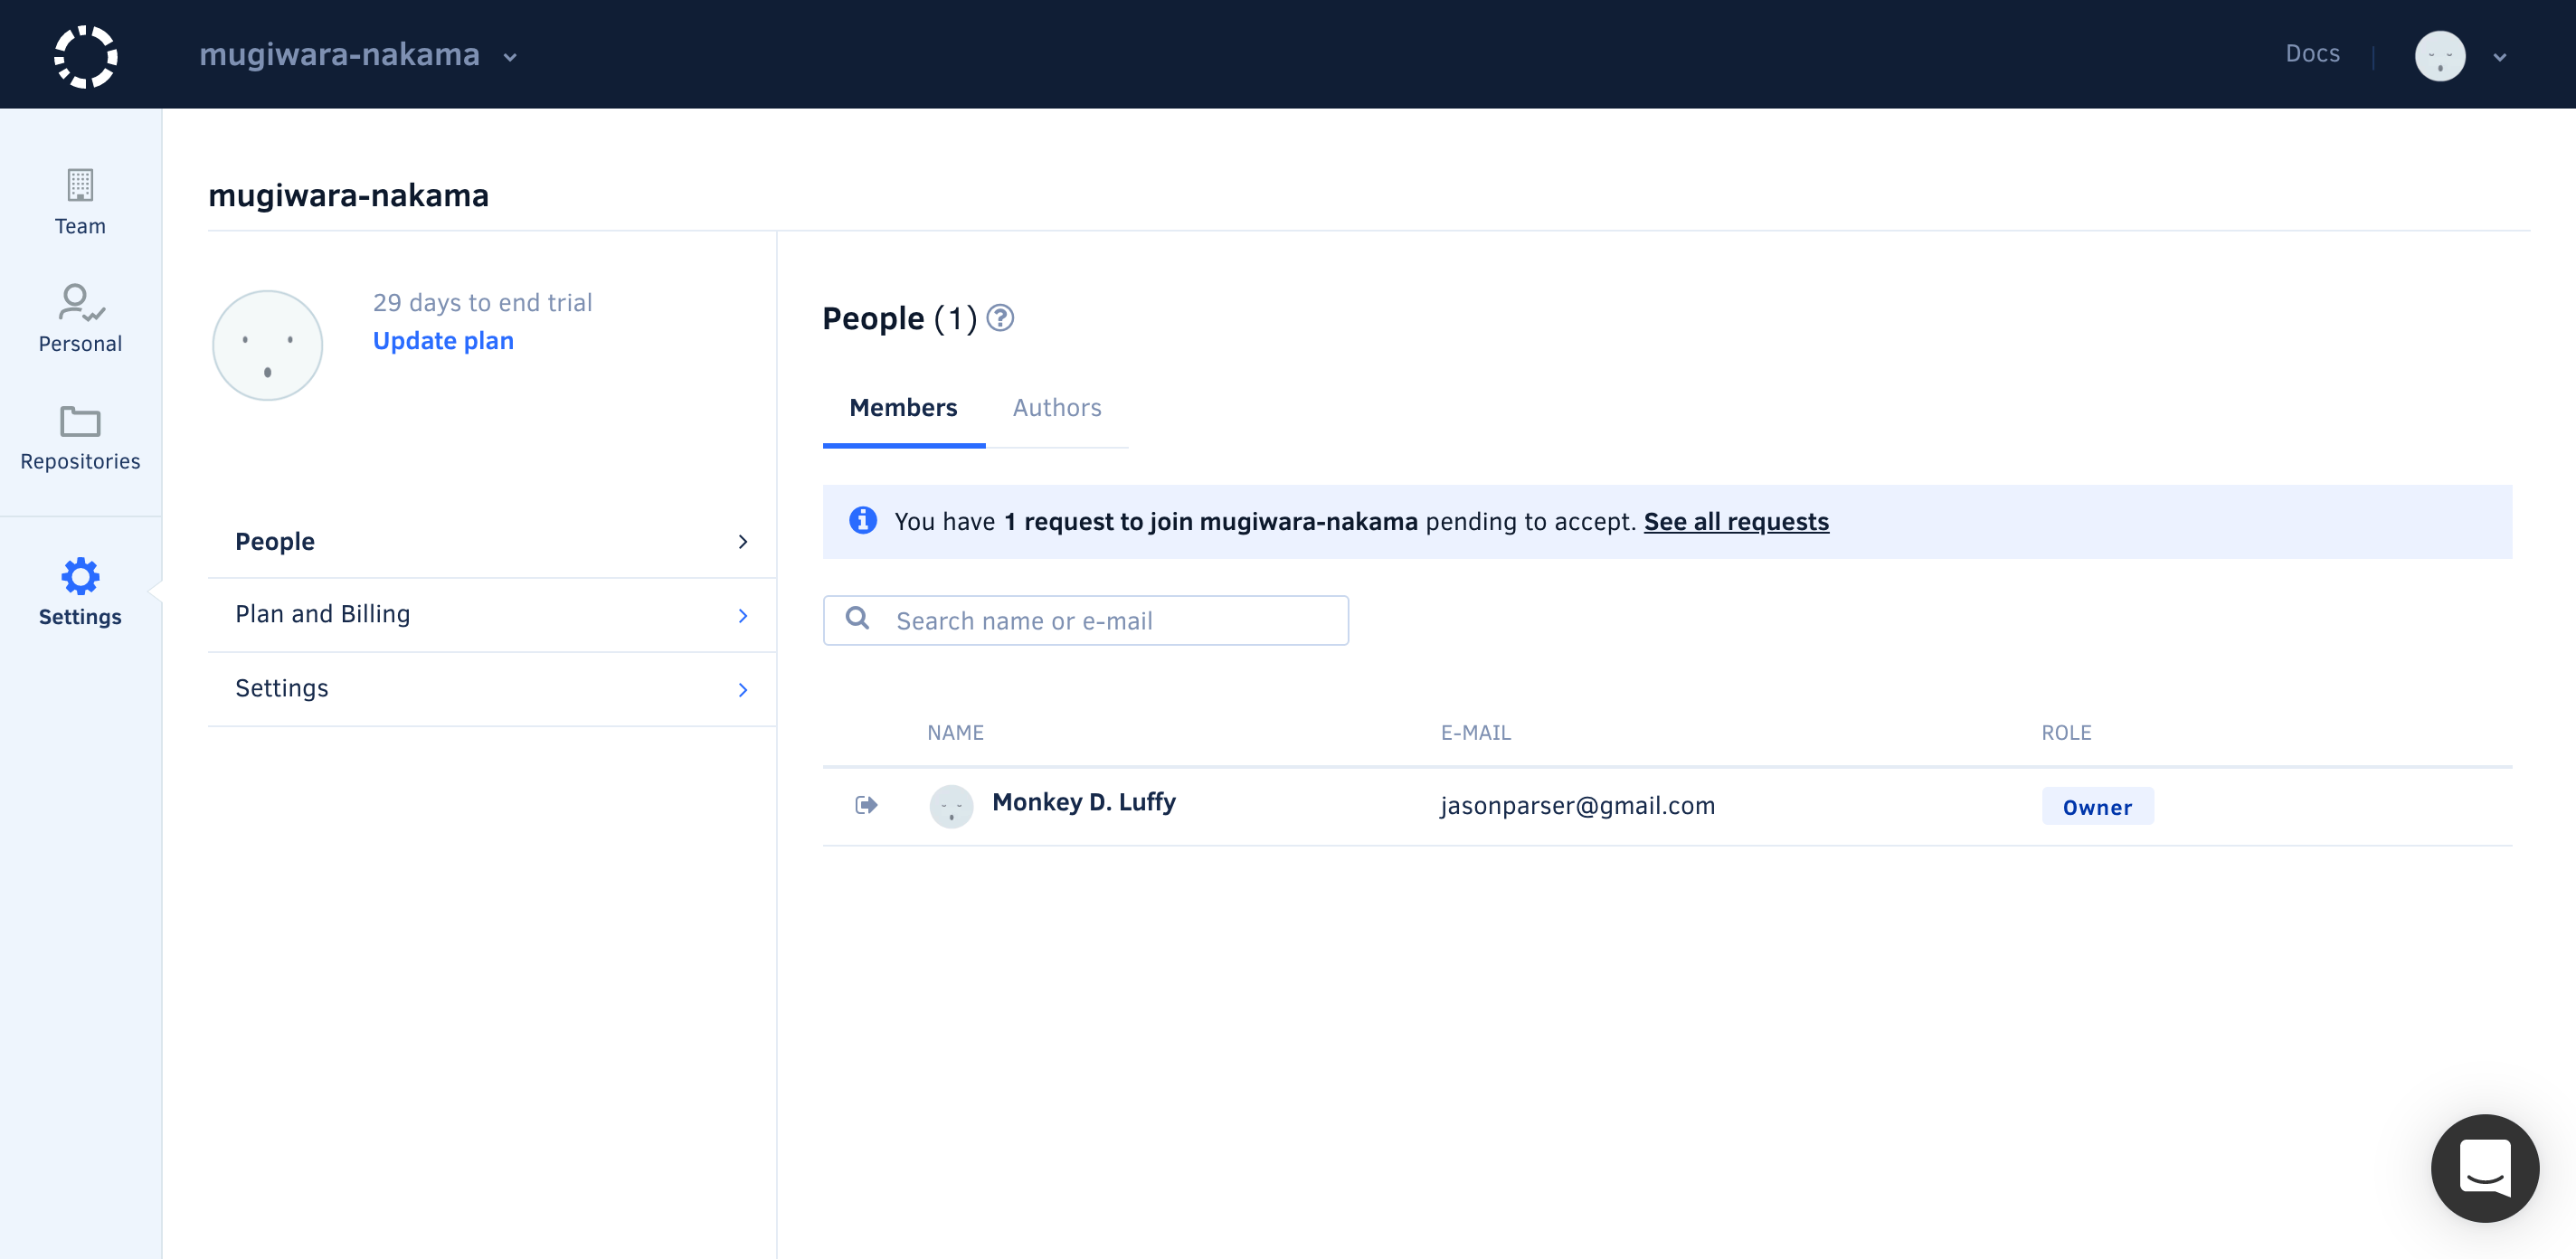The width and height of the screenshot is (2576, 1259).
Task: Open the Docs link
Action: 2312,54
